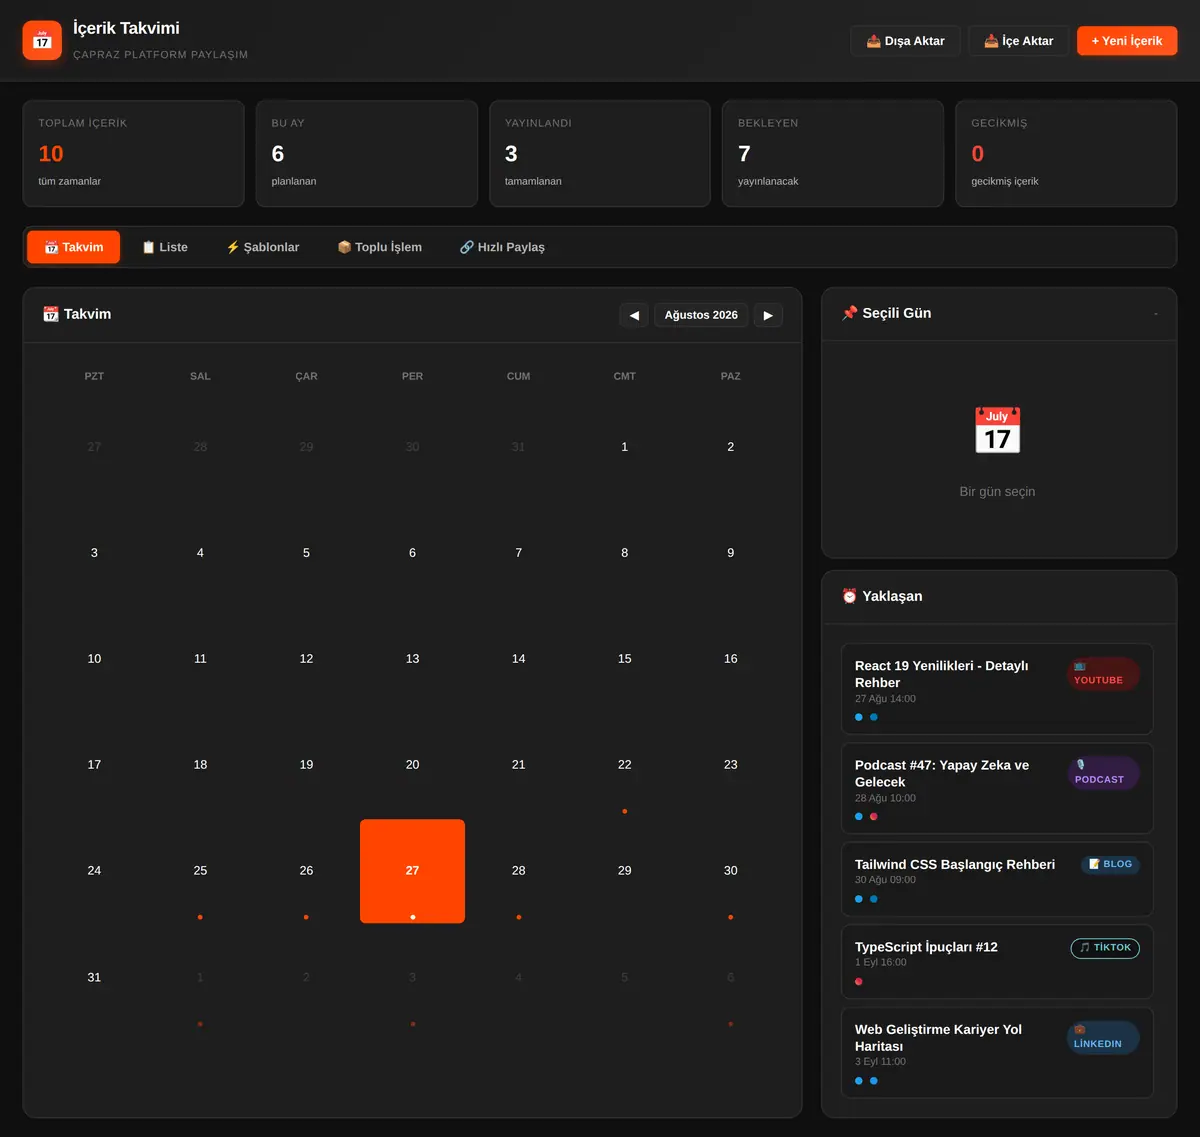Go to the previous month arrow
The width and height of the screenshot is (1200, 1137).
pos(634,315)
